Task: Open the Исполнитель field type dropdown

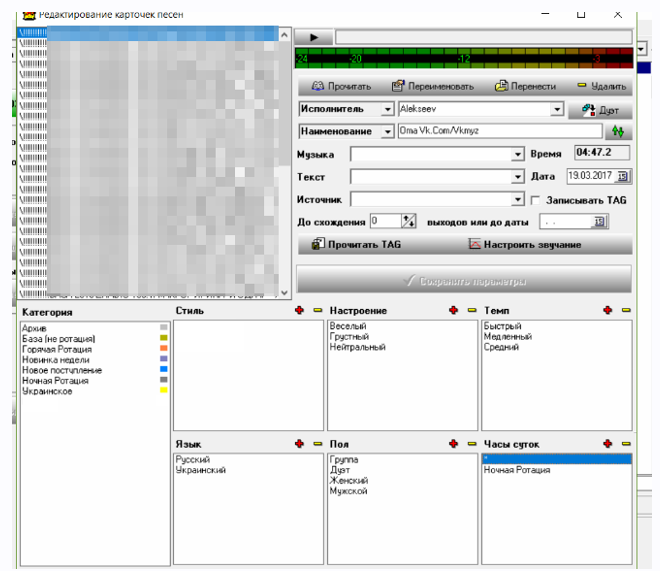Action: click(387, 109)
